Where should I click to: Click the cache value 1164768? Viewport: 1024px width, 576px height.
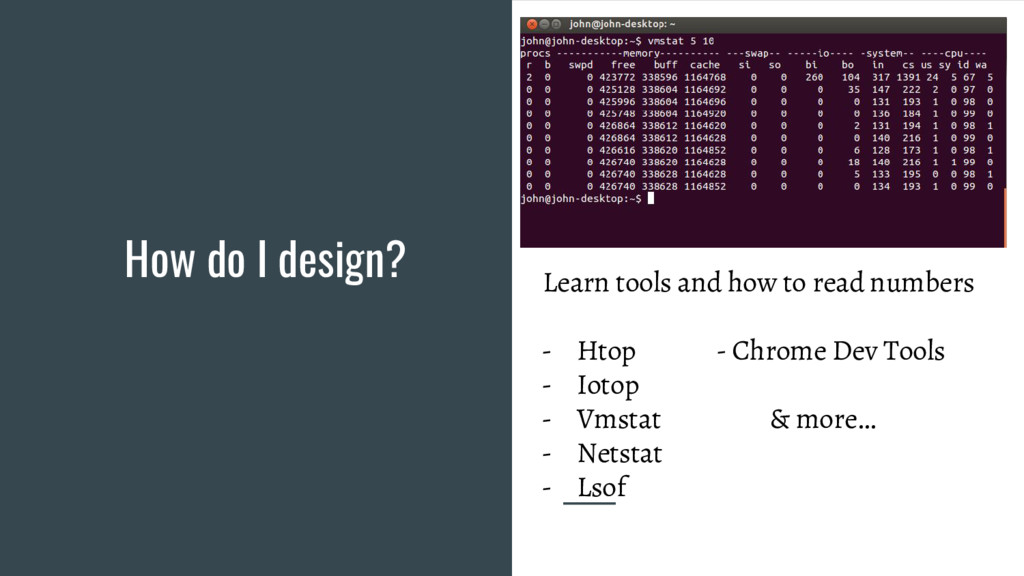(x=705, y=77)
